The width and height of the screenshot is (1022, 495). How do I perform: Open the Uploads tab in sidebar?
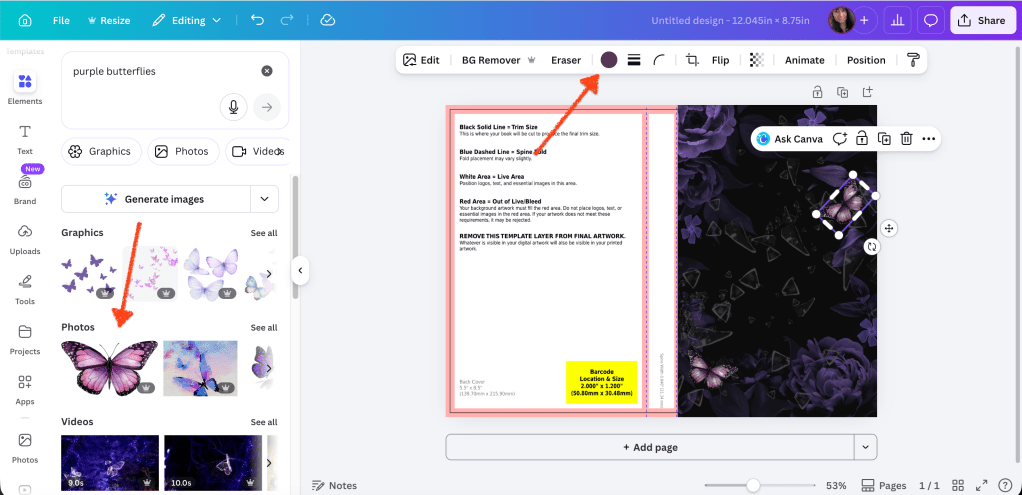tap(25, 239)
